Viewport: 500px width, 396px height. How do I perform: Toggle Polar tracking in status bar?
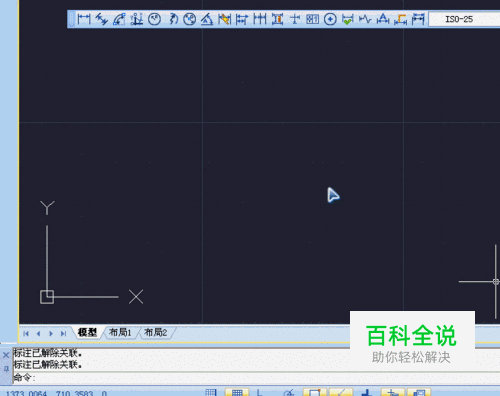click(x=289, y=392)
